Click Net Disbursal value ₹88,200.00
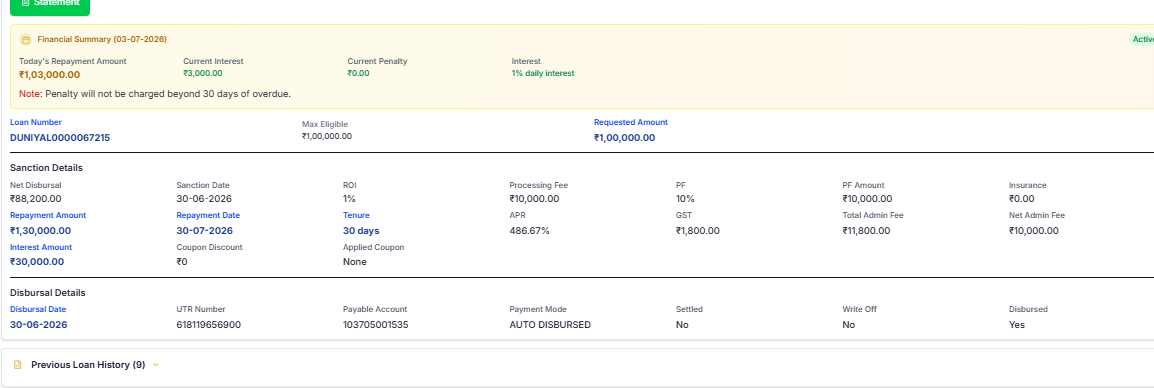The image size is (1154, 388). pos(36,199)
